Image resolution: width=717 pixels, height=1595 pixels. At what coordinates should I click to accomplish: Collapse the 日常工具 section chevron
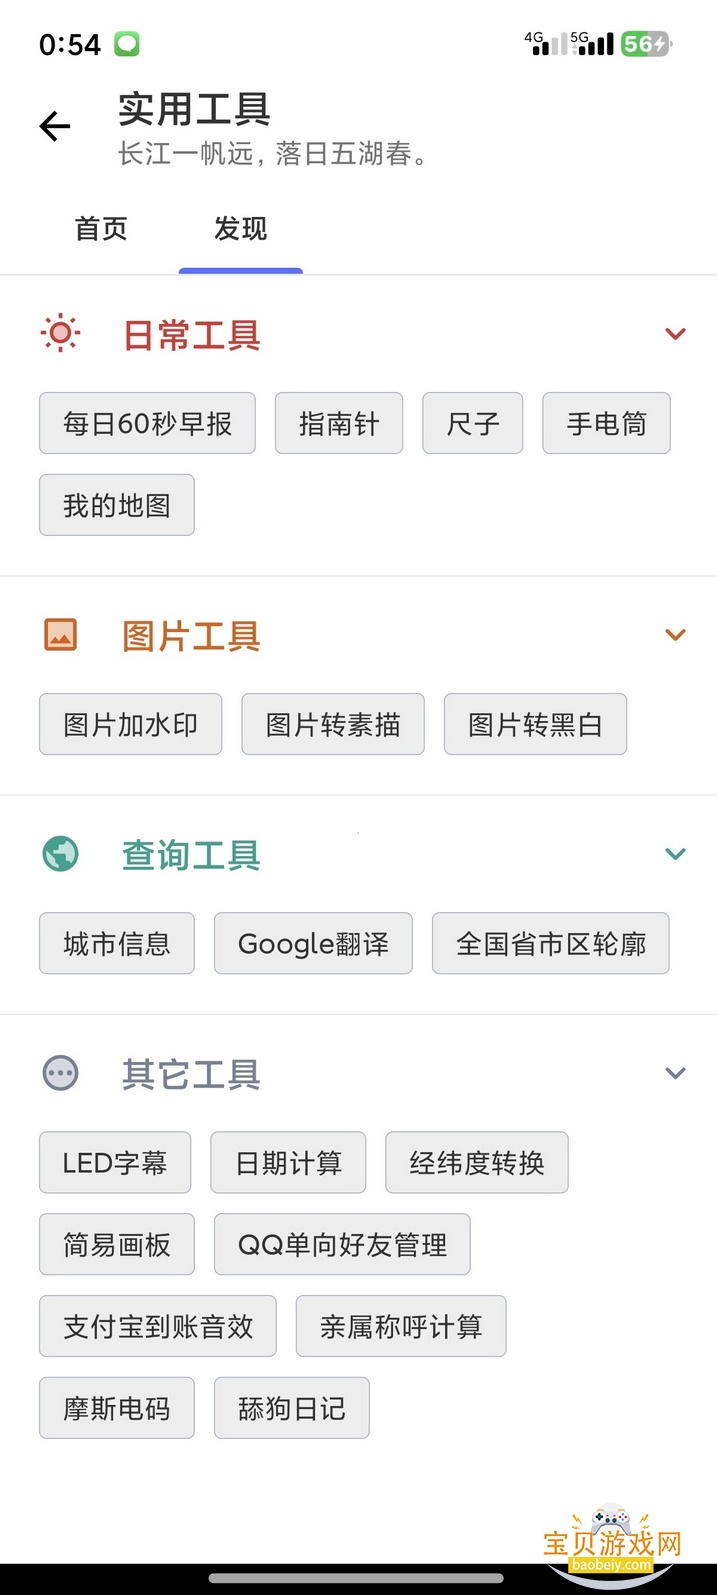676,334
